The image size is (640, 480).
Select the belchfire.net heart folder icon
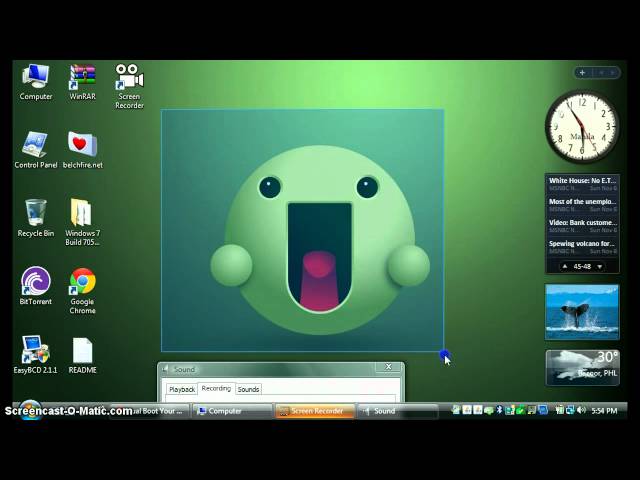[x=82, y=150]
